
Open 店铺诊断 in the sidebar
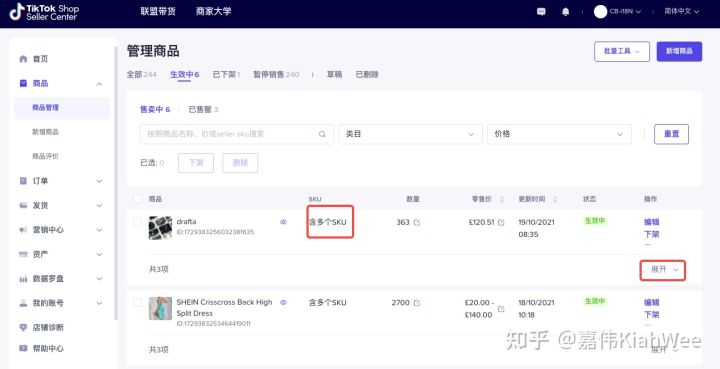tap(48, 327)
